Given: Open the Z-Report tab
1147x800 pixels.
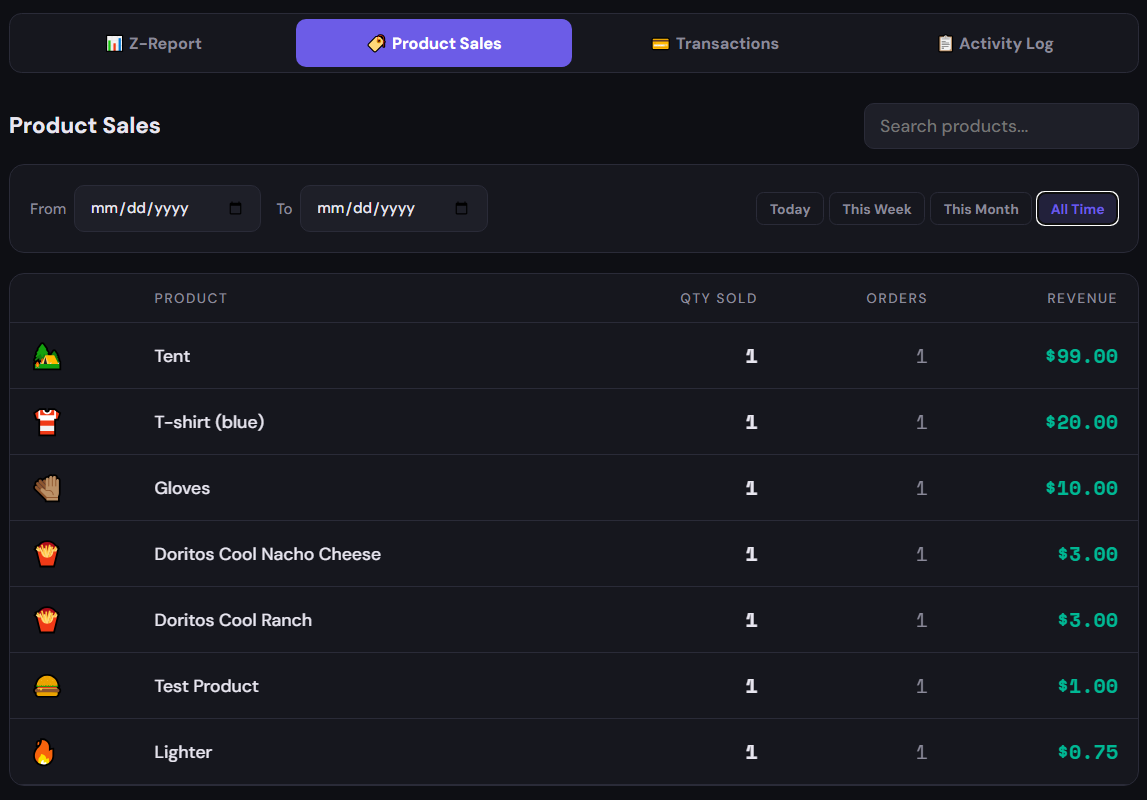Looking at the screenshot, I should coord(154,43).
